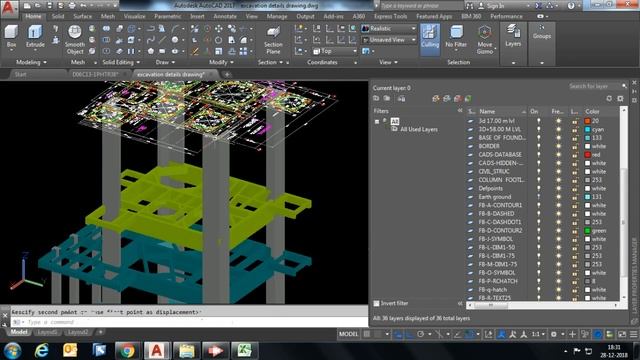Refresh the layer list
The width and height of the screenshot is (640, 360).
(609, 98)
